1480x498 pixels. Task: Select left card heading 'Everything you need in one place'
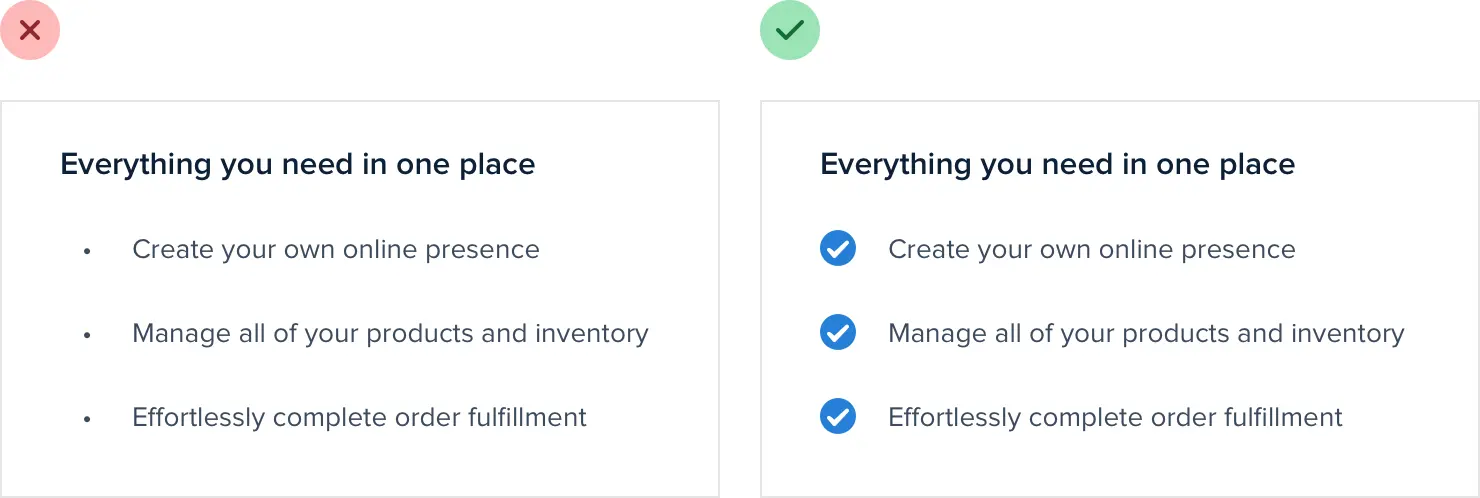pyautogui.click(x=297, y=164)
